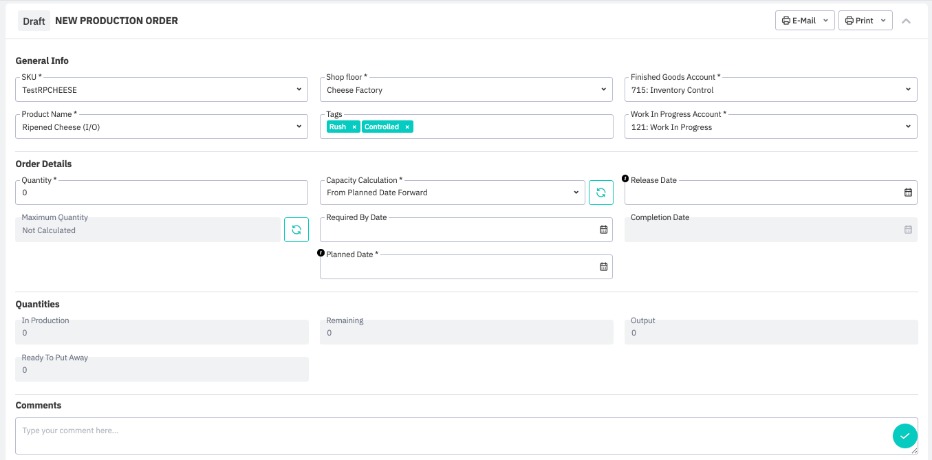This screenshot has width=932, height=460.
Task: Click the Planned Date info icon
Action: point(321,253)
